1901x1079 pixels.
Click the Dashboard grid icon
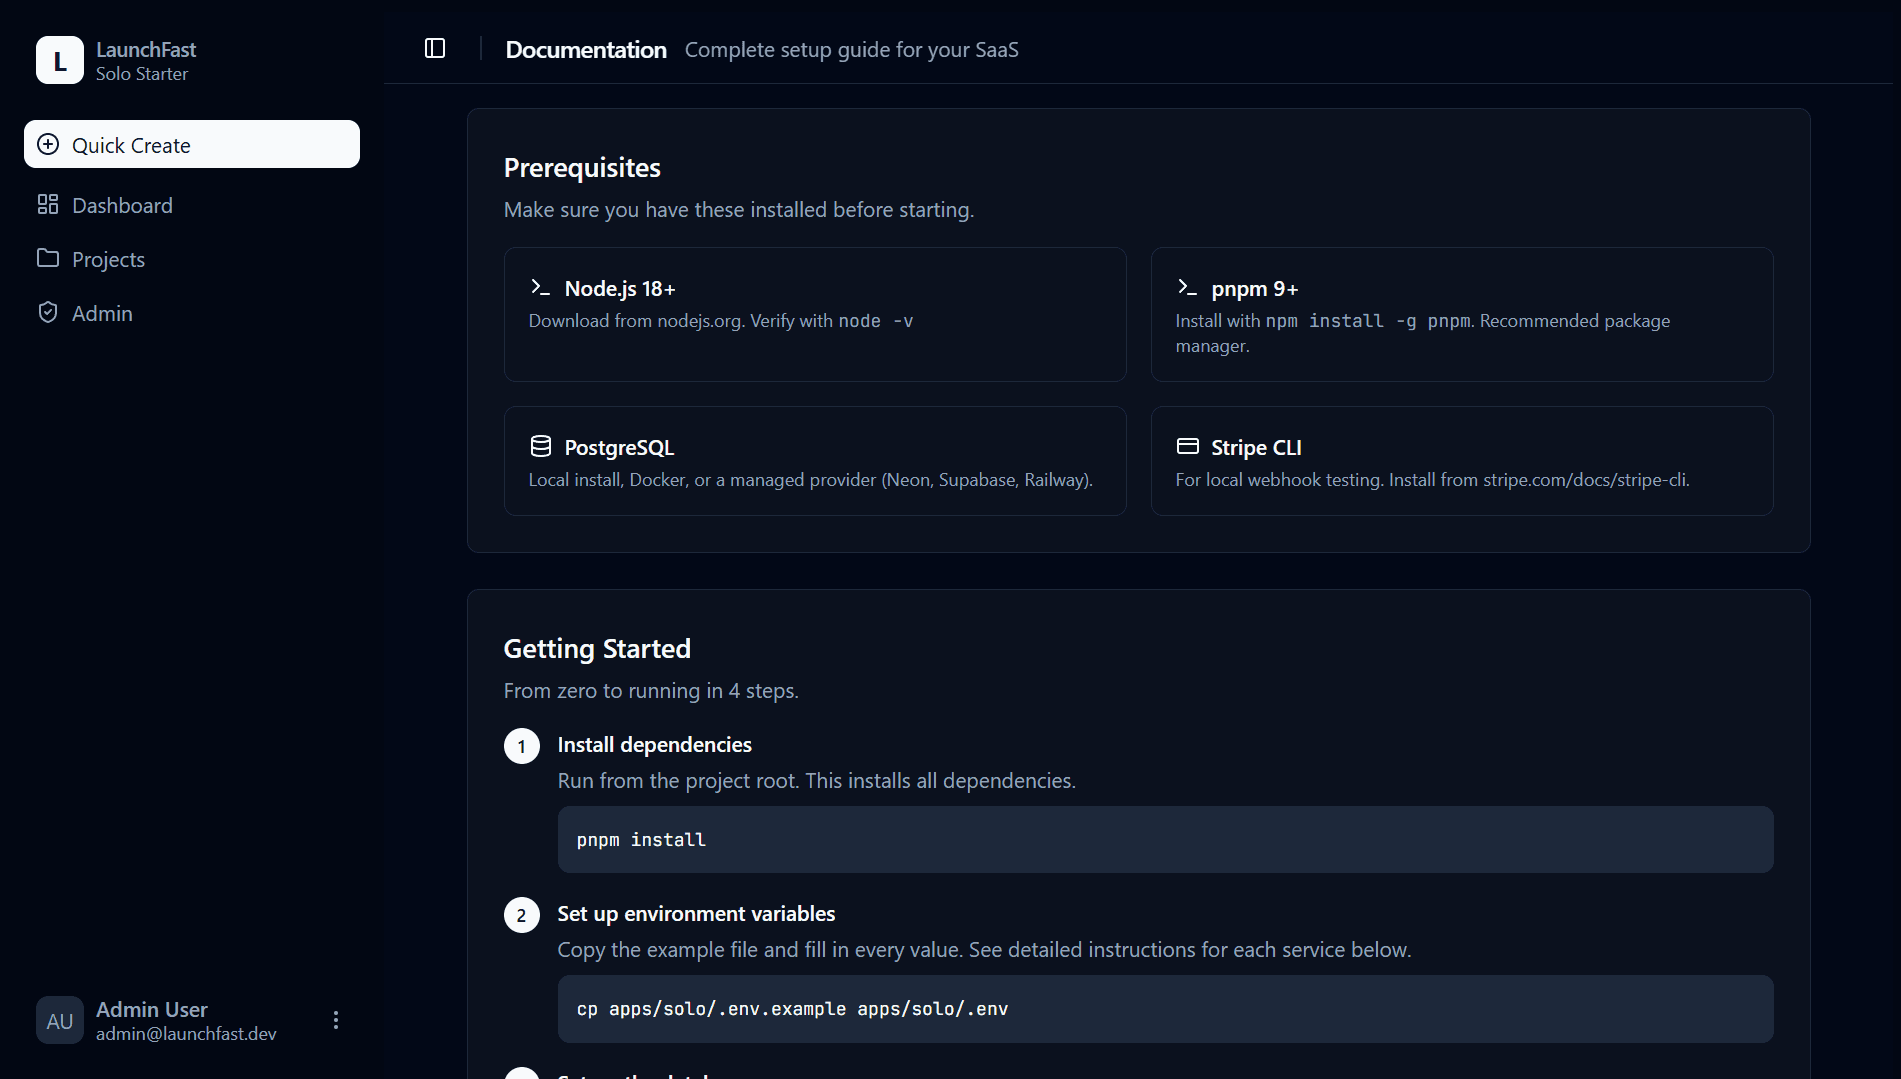pos(48,204)
